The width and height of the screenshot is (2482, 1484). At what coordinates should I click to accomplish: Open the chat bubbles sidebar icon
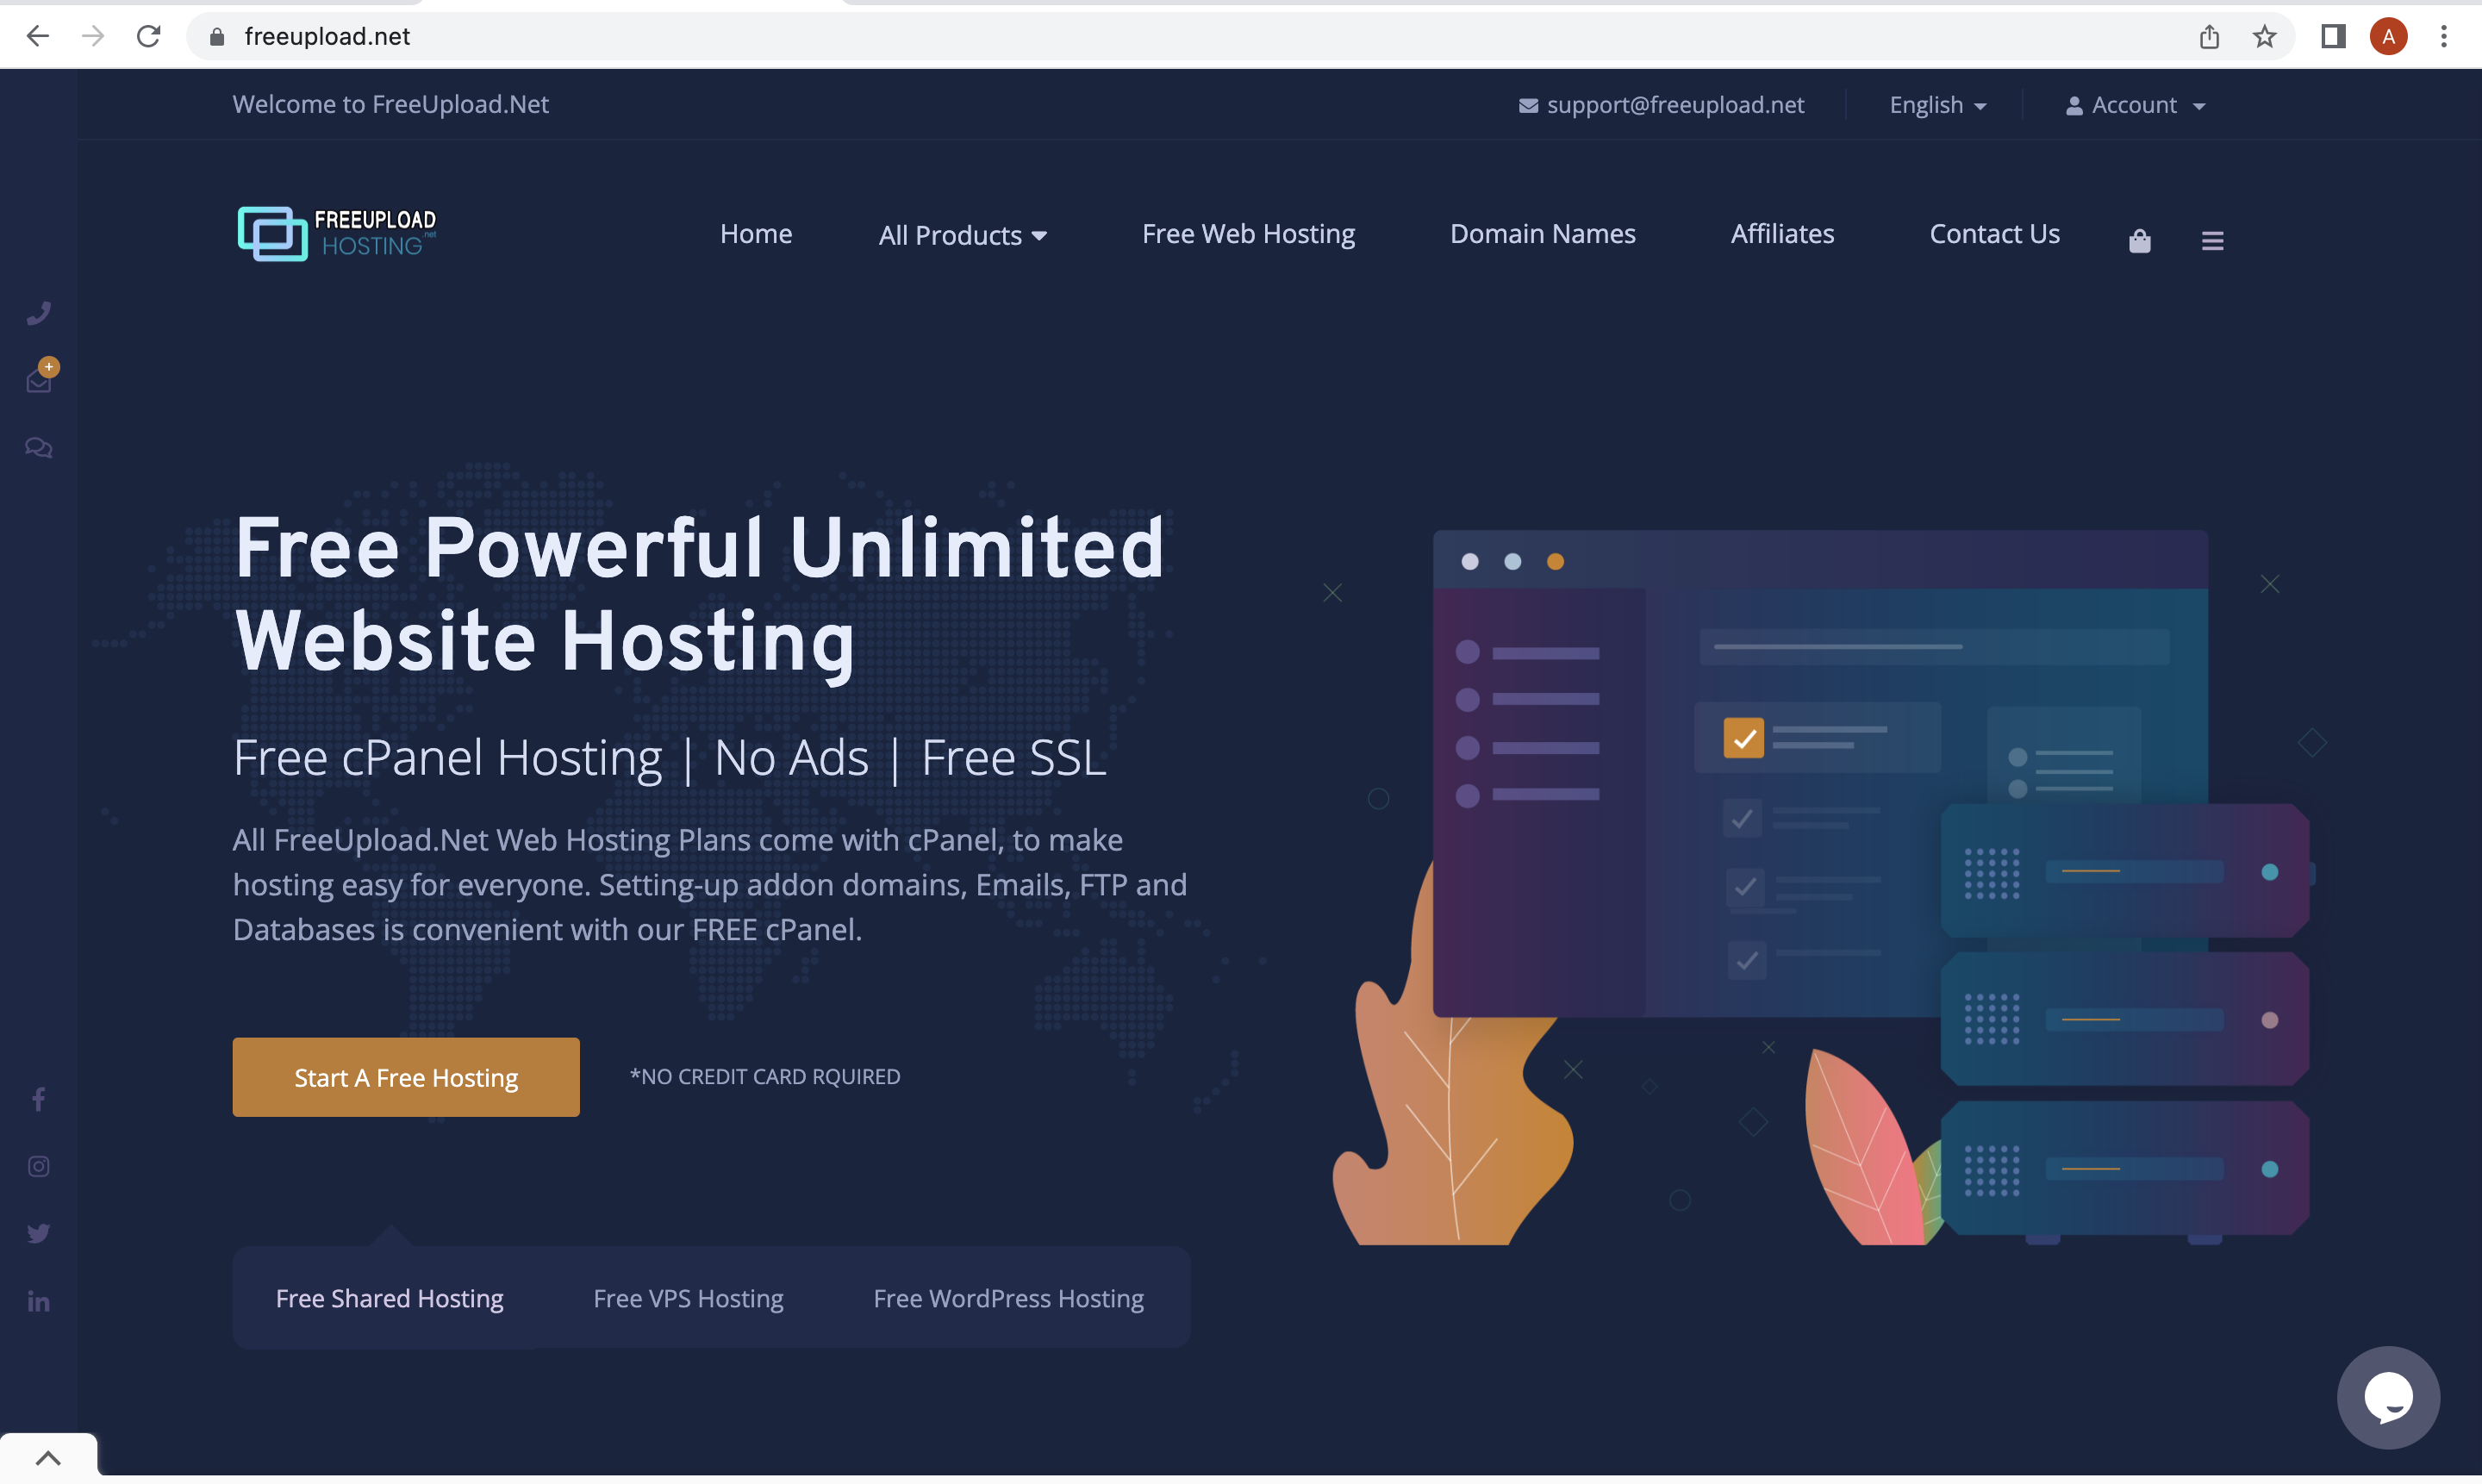(x=39, y=447)
